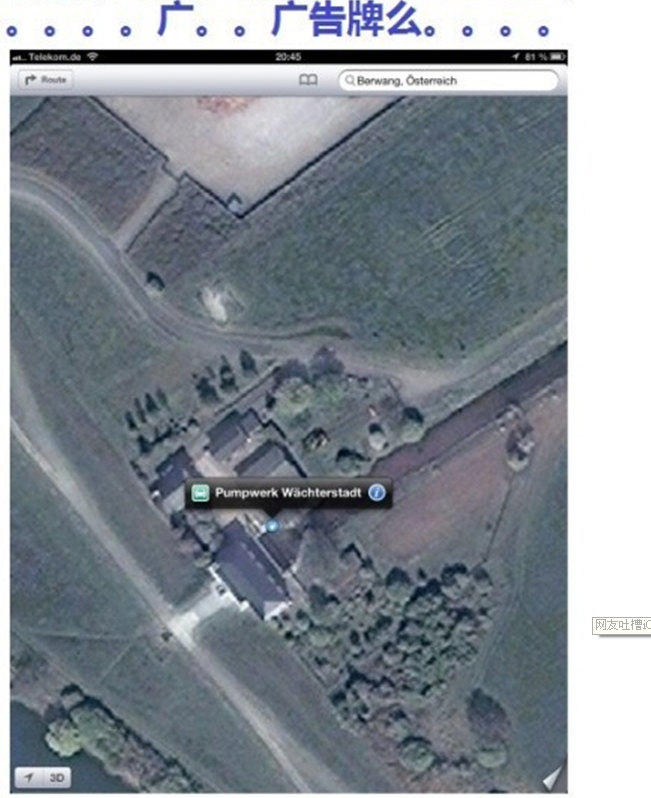Image resolution: width=651 pixels, height=798 pixels.
Task: Tap the battery indicator in status bar
Action: coord(557,56)
